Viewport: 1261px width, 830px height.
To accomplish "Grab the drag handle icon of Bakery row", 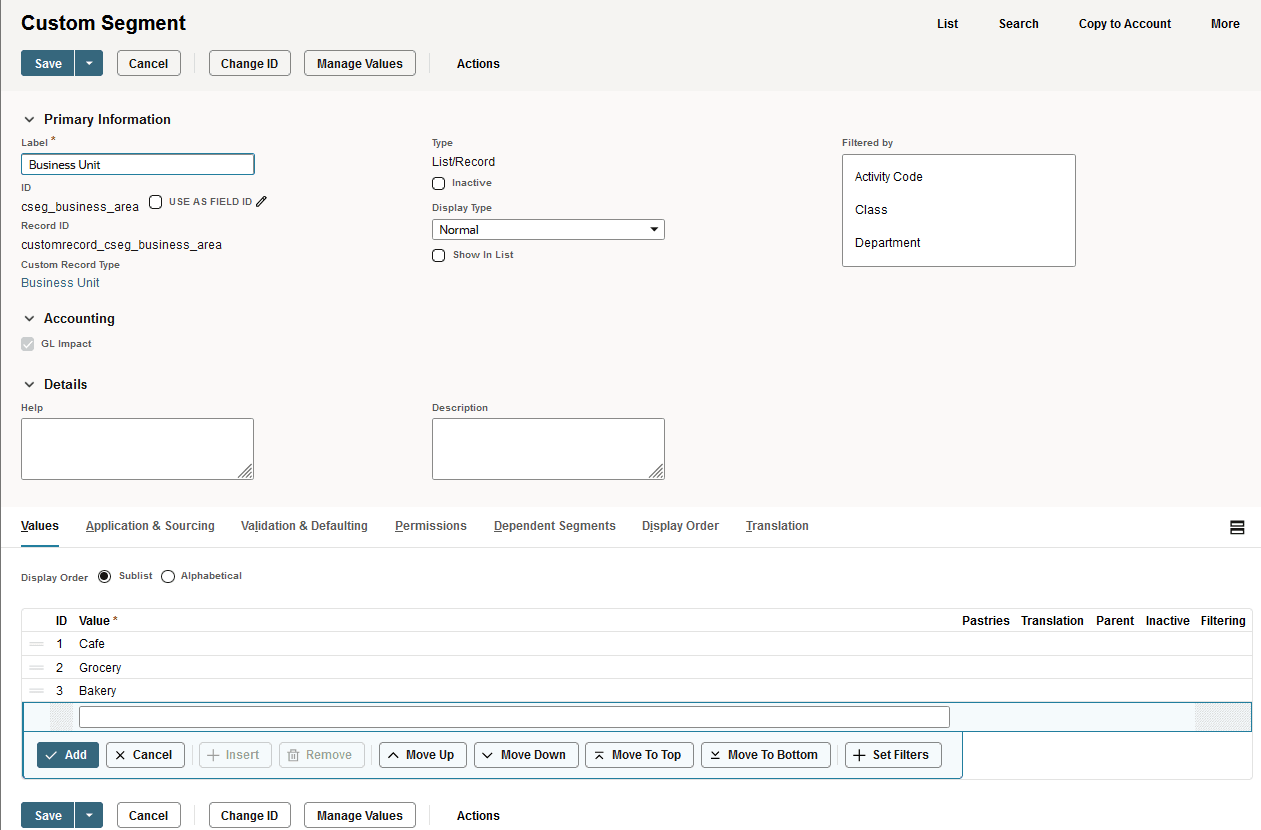I will pos(36,691).
